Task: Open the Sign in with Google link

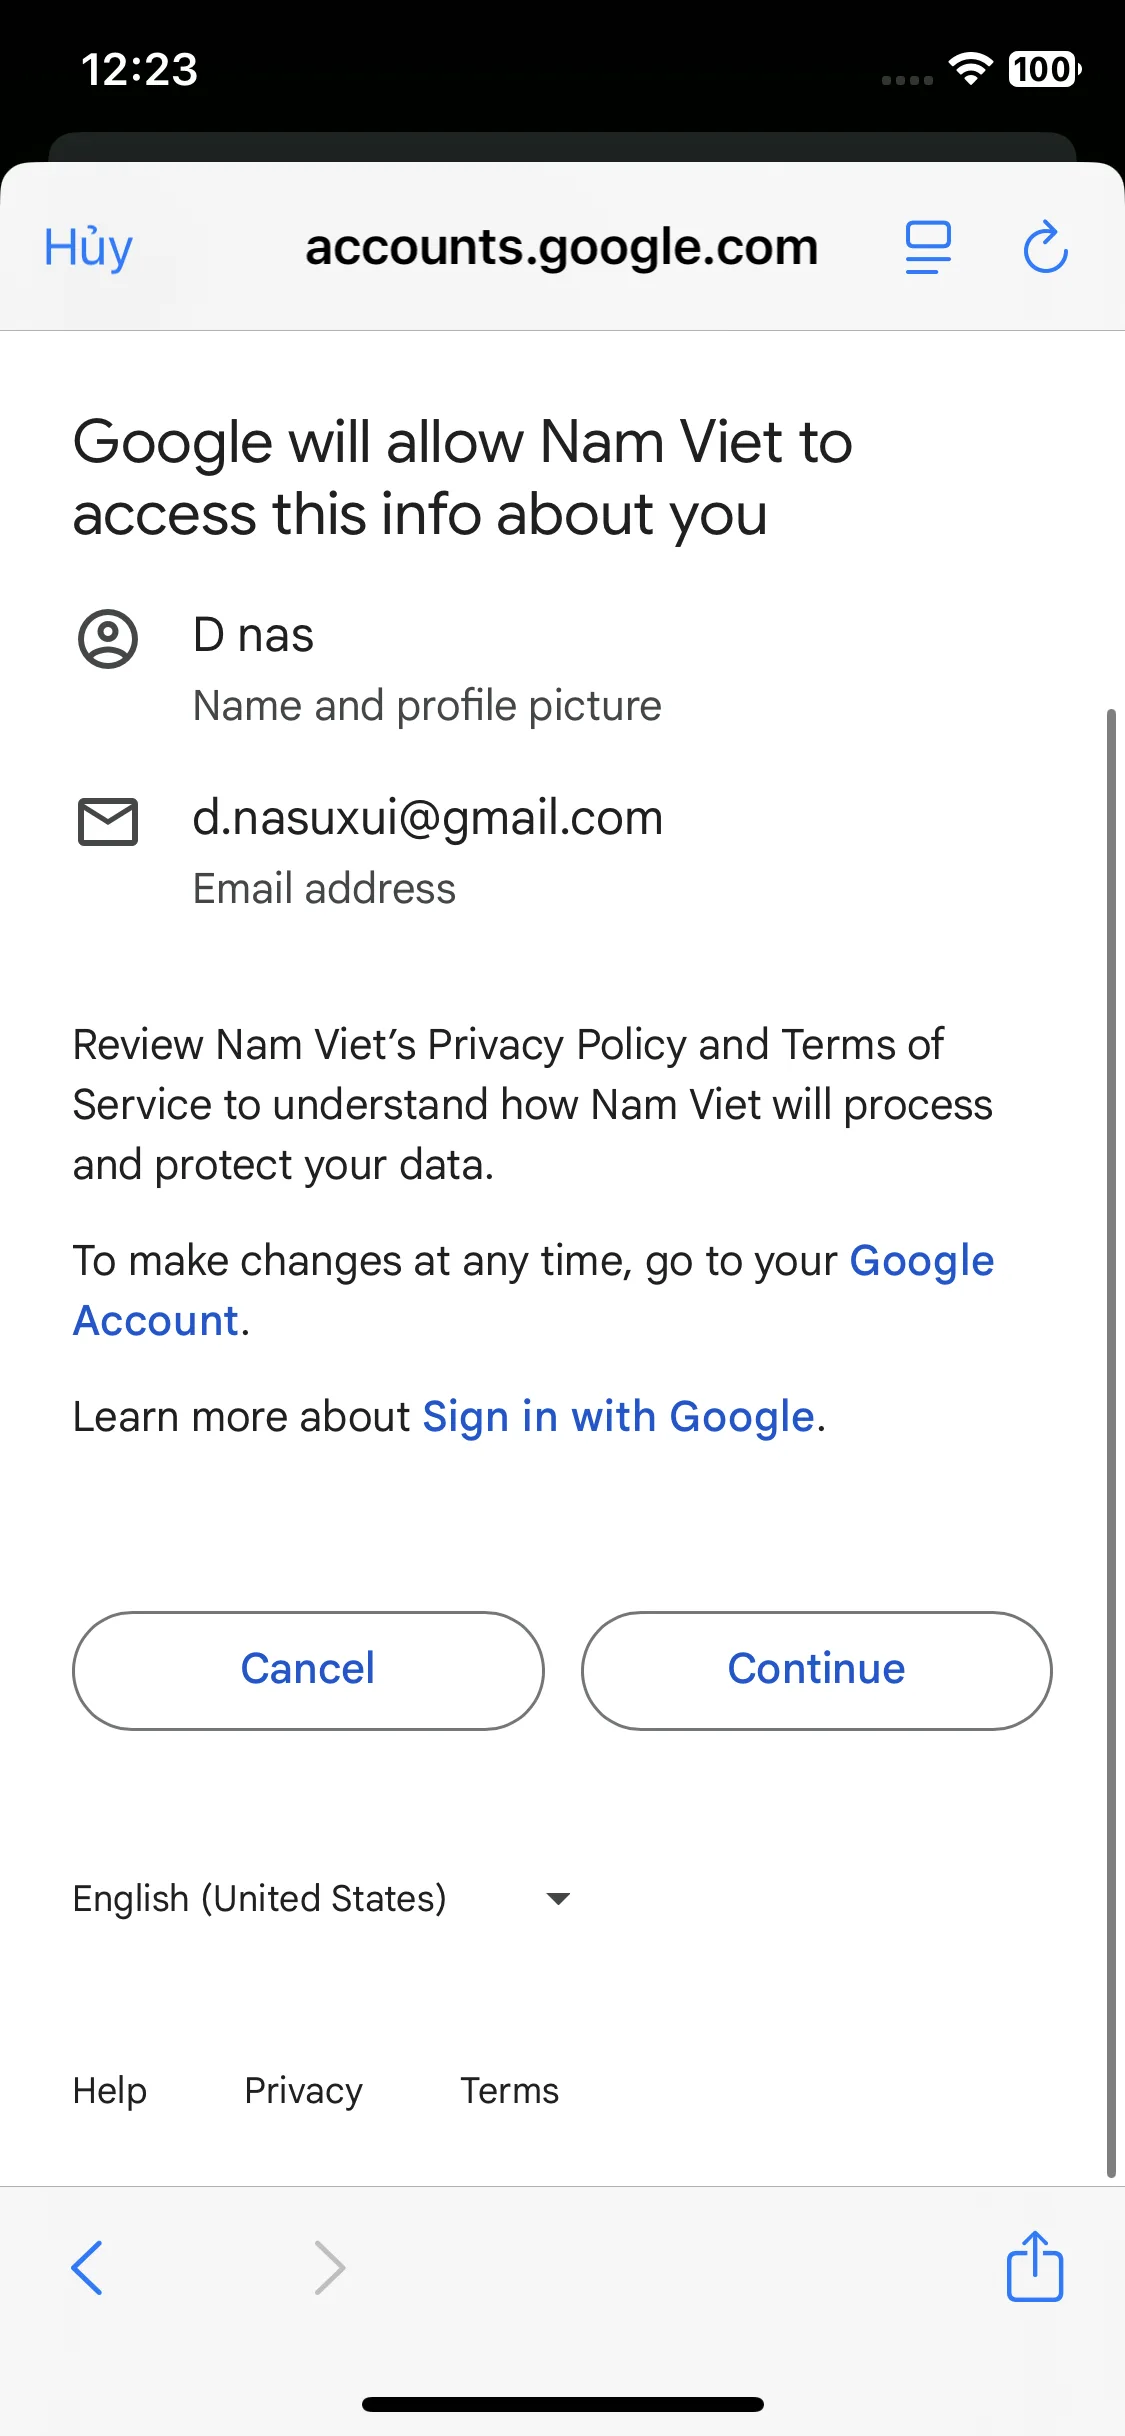Action: [x=618, y=1417]
